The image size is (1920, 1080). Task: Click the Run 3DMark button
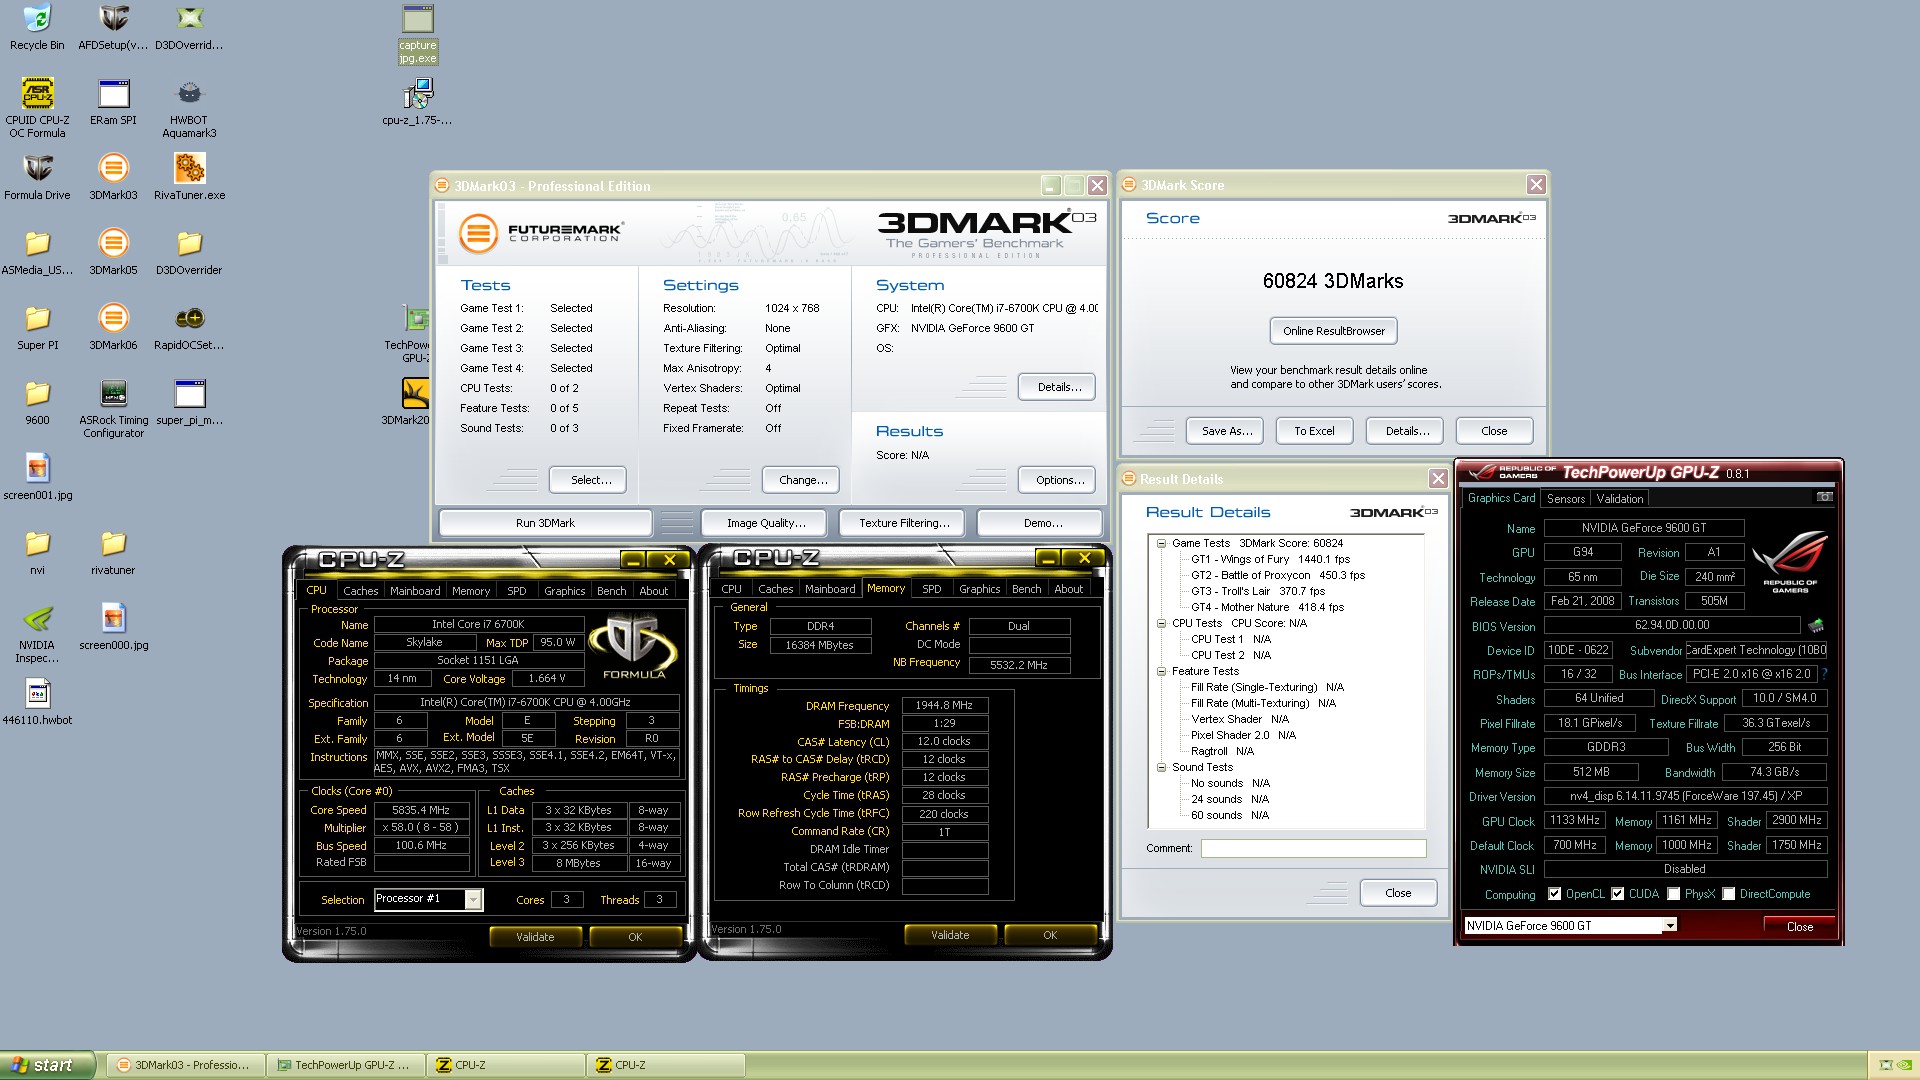pyautogui.click(x=545, y=523)
